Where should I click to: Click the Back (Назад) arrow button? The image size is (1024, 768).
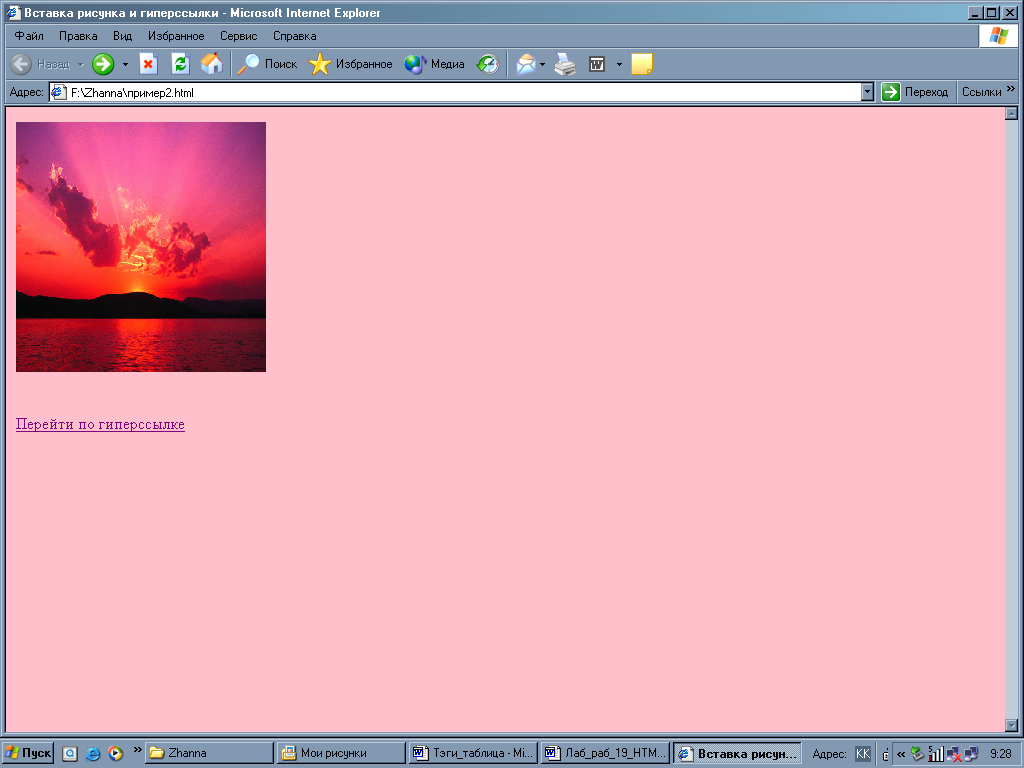click(40, 64)
